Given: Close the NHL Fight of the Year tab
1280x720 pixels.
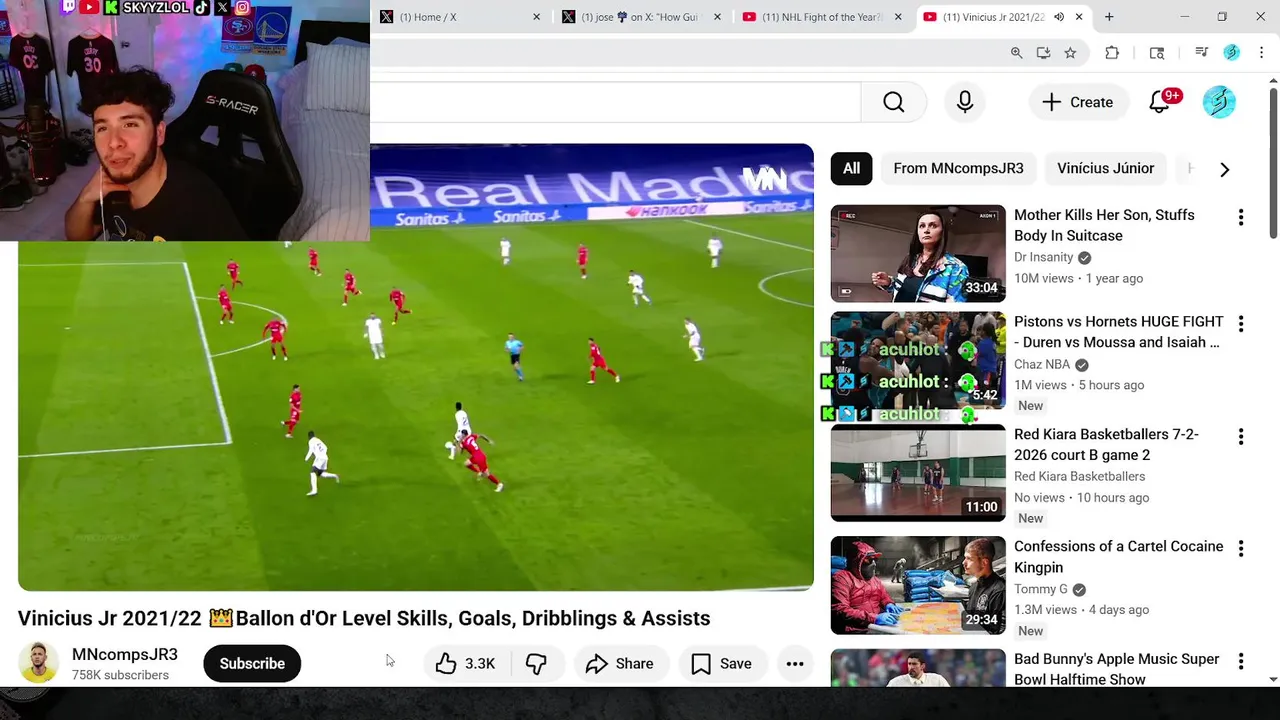Looking at the screenshot, I should (x=898, y=17).
